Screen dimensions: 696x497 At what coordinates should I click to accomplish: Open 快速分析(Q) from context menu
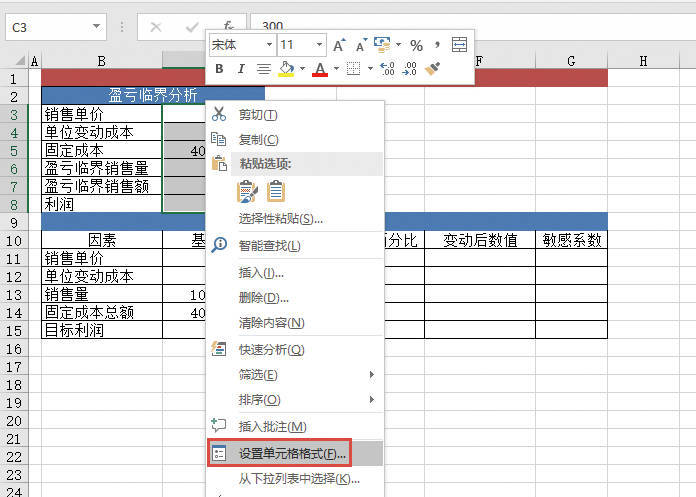point(295,350)
